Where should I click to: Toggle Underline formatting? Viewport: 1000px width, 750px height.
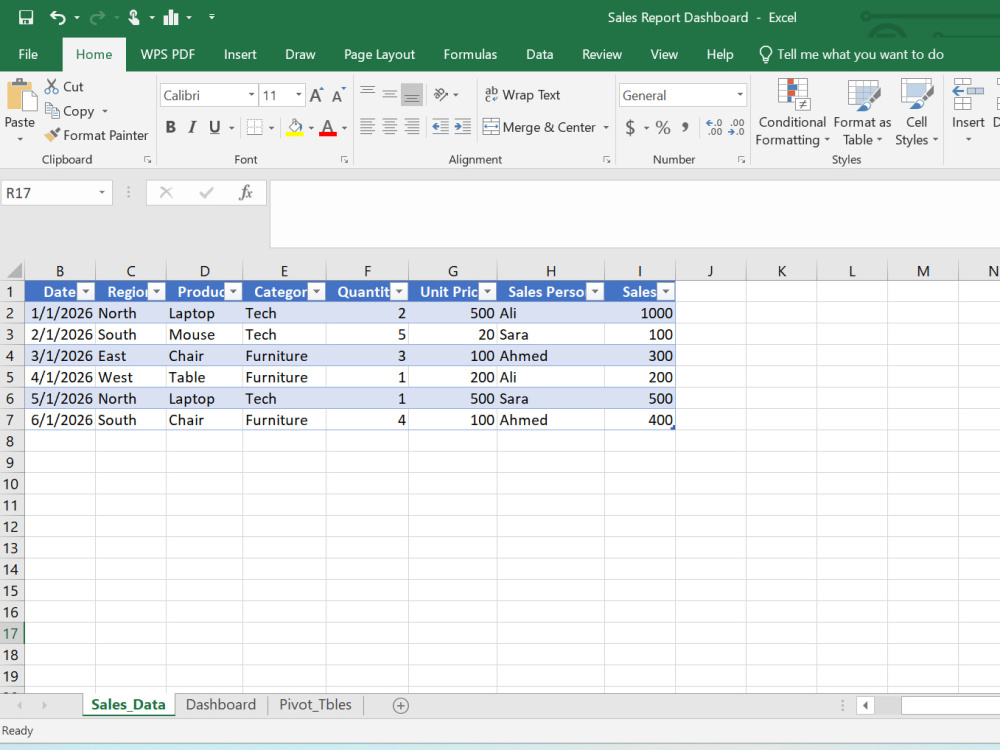215,127
